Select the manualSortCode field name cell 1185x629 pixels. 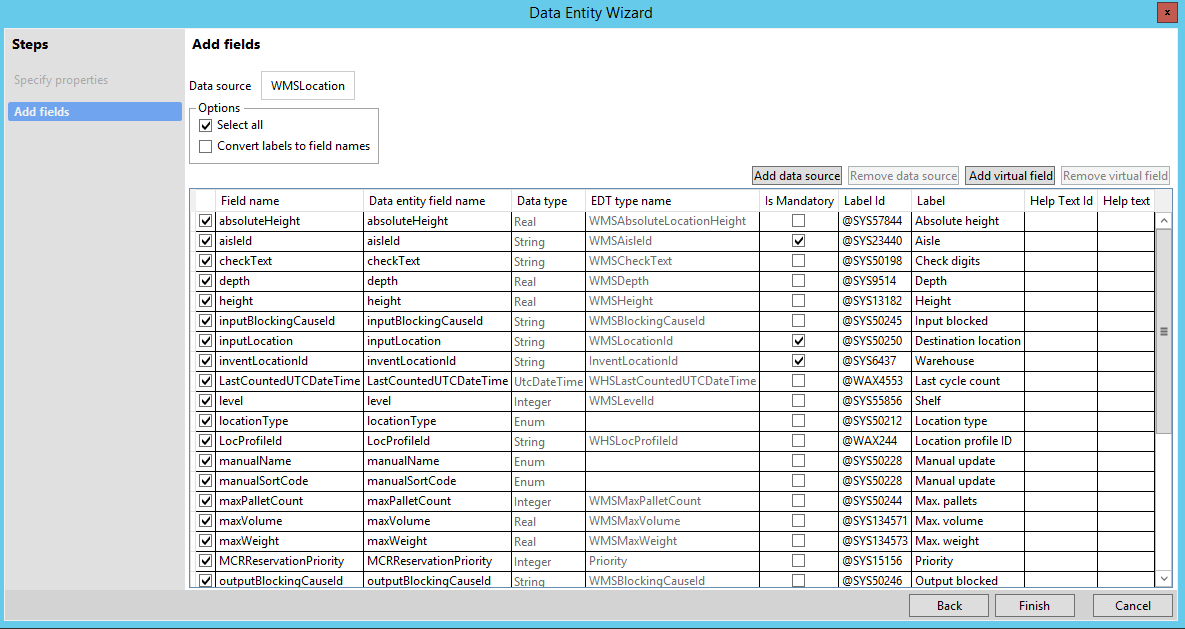(x=289, y=481)
